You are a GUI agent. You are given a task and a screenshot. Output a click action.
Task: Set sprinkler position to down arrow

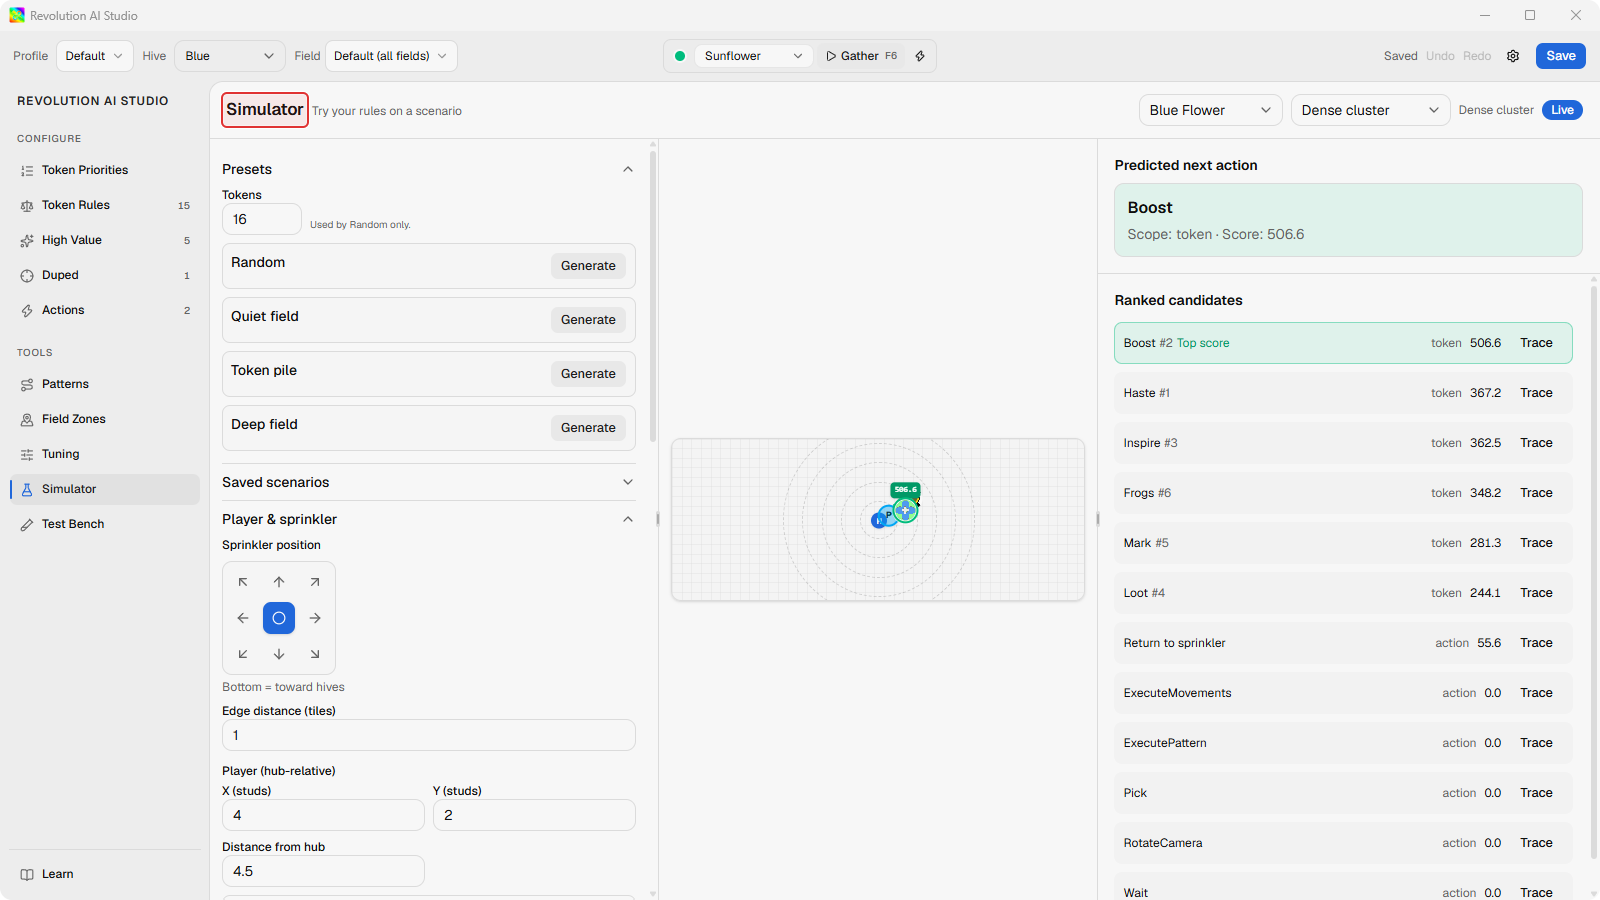[x=279, y=654]
